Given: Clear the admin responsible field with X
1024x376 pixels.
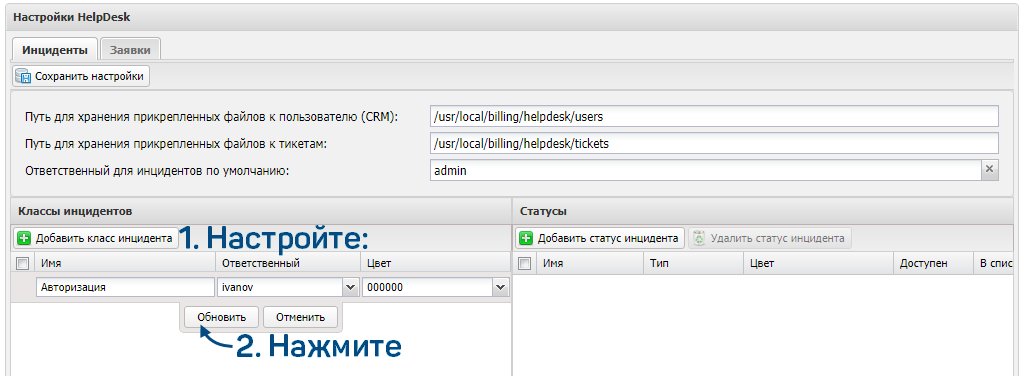Looking at the screenshot, I should (x=989, y=170).
